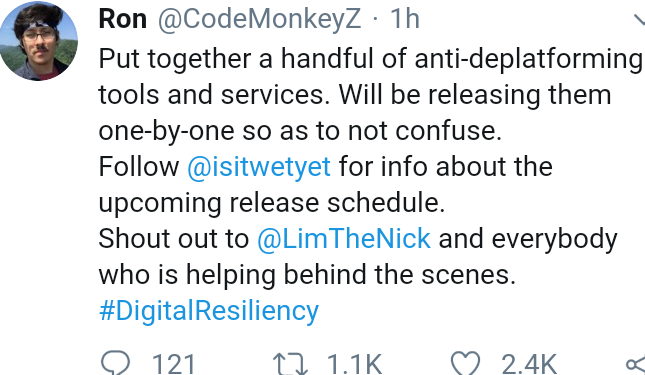The height and width of the screenshot is (375, 645).
Task: Open the @LimTheNick mention
Action: 344,239
